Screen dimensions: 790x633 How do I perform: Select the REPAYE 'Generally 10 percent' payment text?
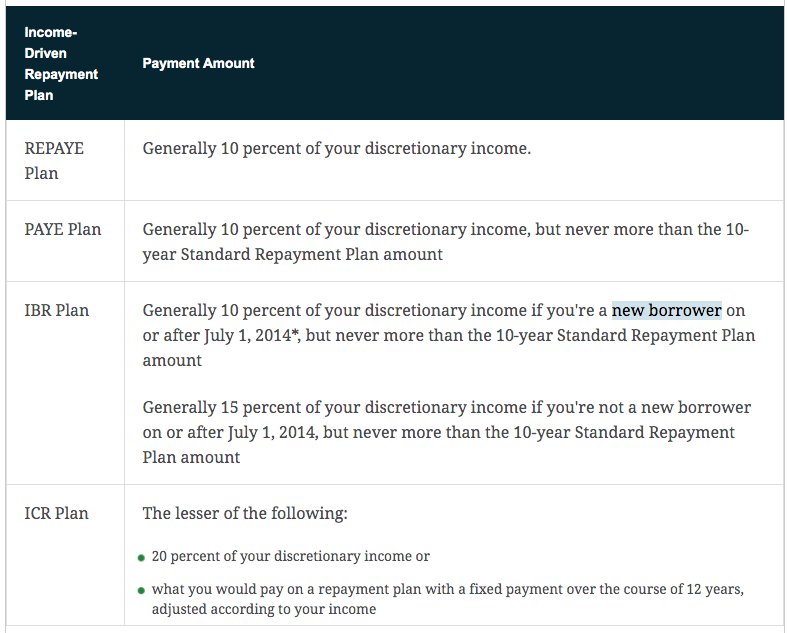coord(337,149)
